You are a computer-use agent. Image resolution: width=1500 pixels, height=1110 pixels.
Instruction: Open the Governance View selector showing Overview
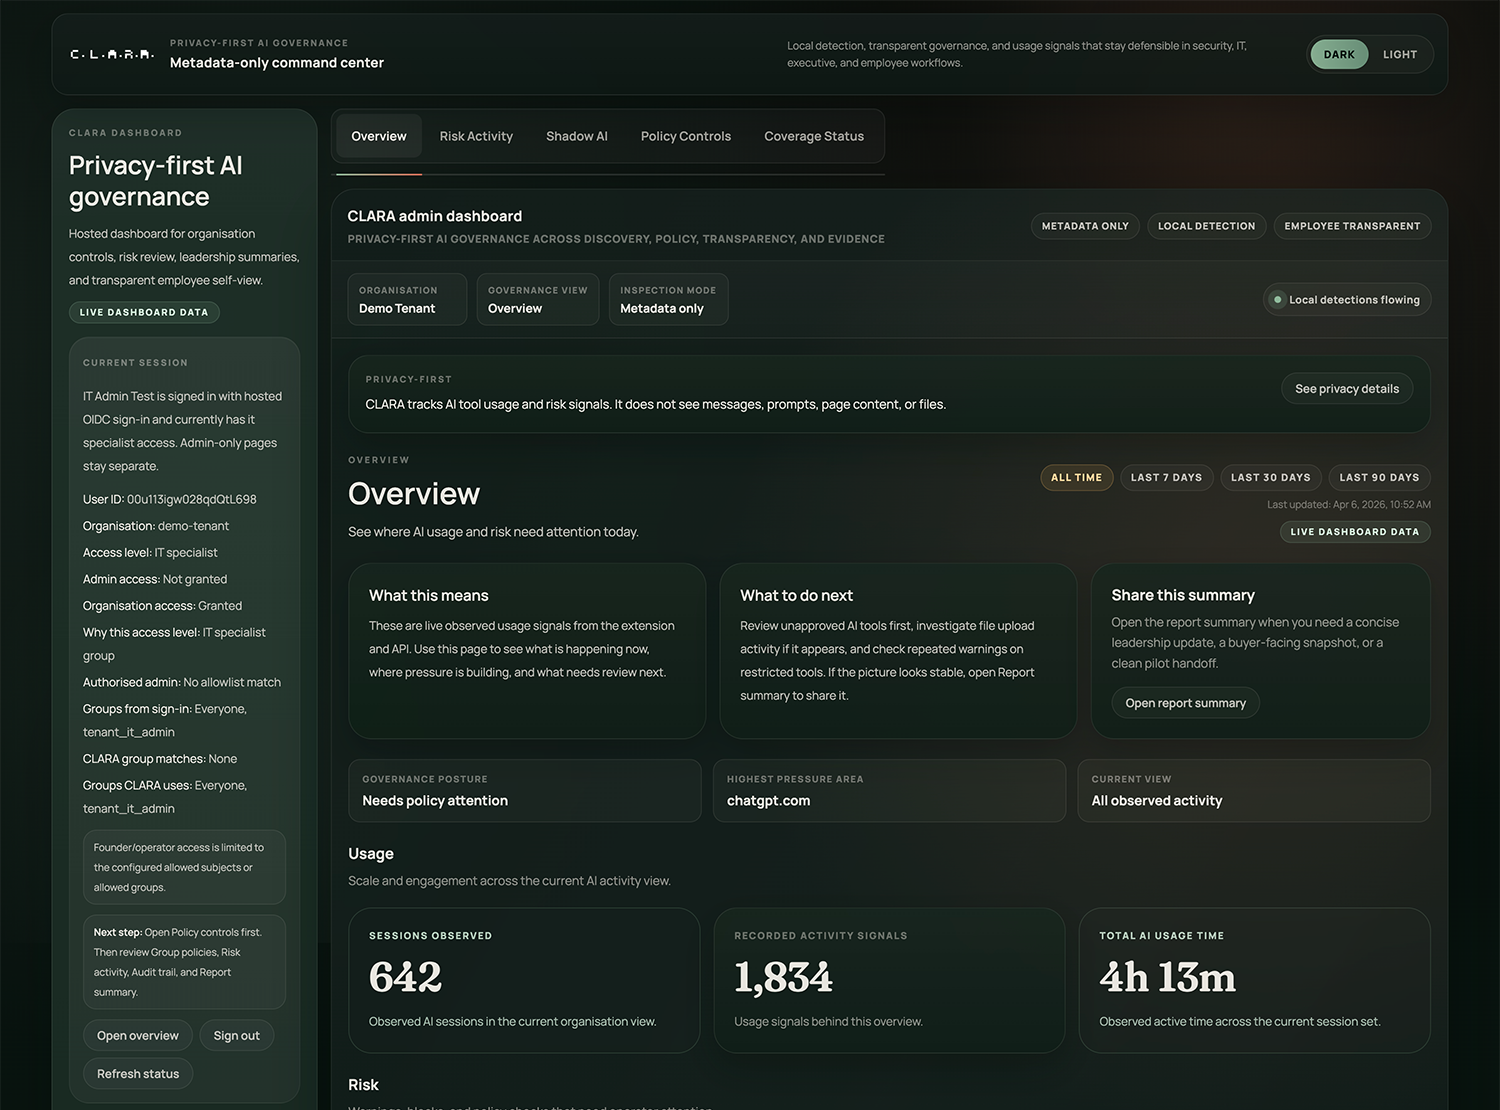(x=537, y=299)
